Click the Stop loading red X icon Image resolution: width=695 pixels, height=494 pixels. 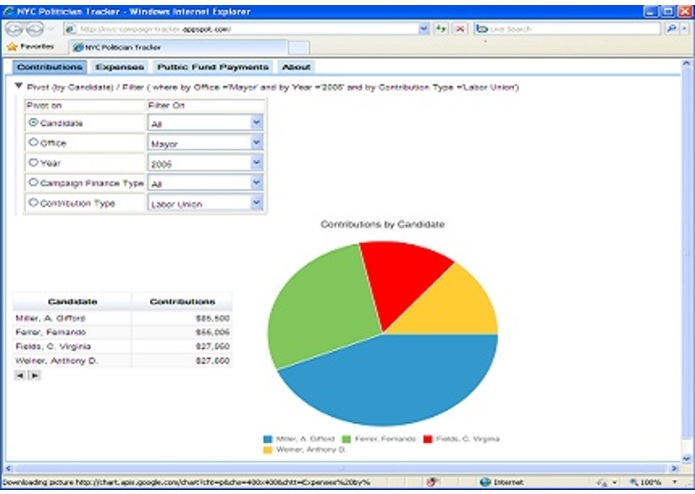(x=460, y=29)
